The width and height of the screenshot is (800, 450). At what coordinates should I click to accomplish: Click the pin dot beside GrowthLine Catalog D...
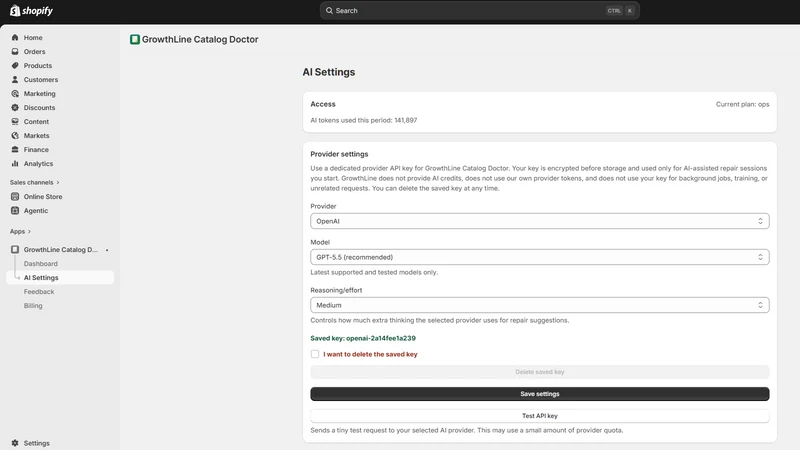point(107,250)
